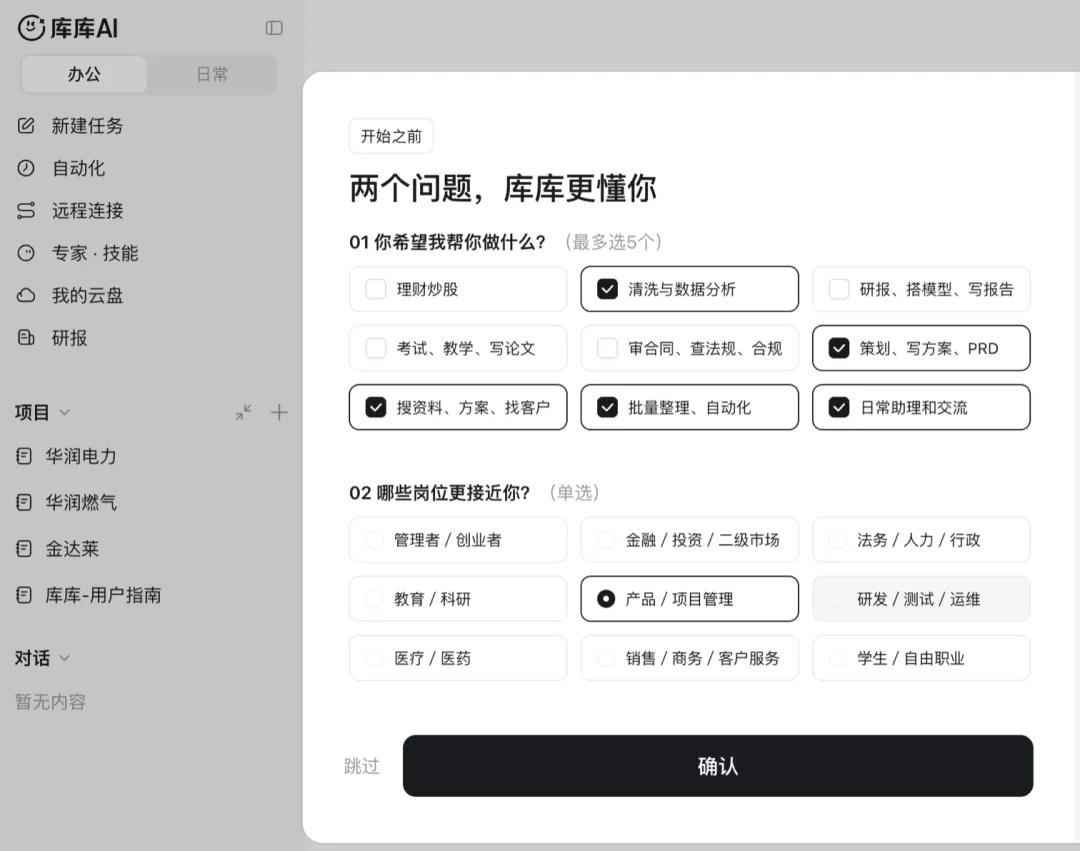Image resolution: width=1080 pixels, height=851 pixels.
Task: Click the 研报 document icon
Action: [25, 337]
